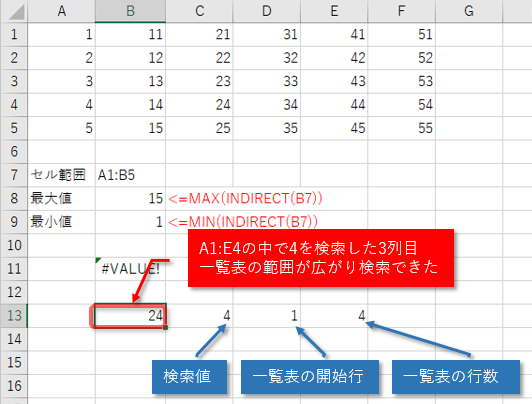Select column B header
This screenshot has height=404, width=532.
click(x=130, y=11)
